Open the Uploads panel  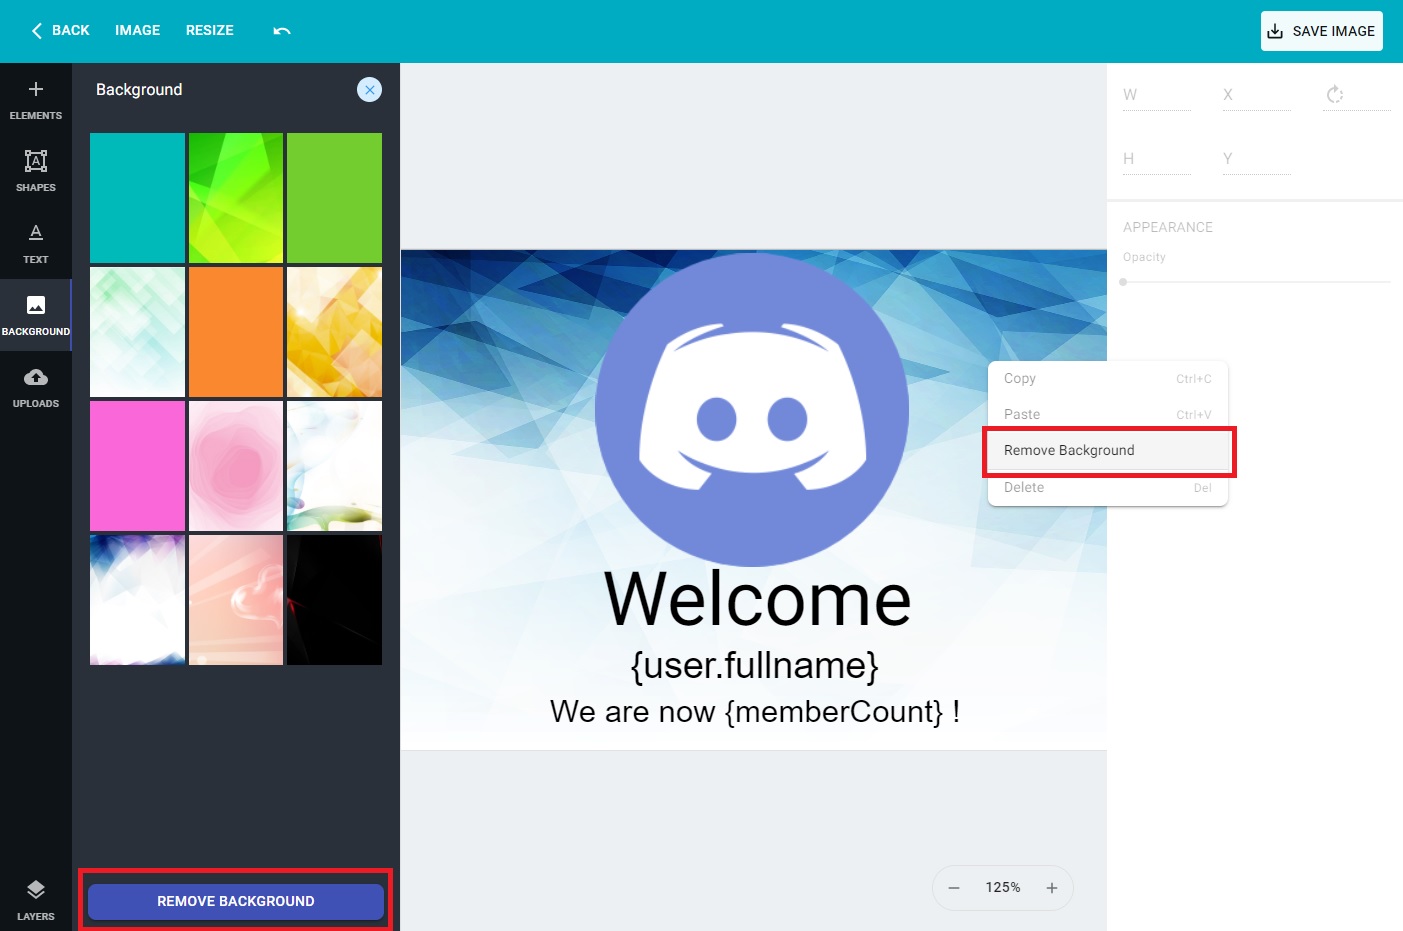tap(36, 388)
